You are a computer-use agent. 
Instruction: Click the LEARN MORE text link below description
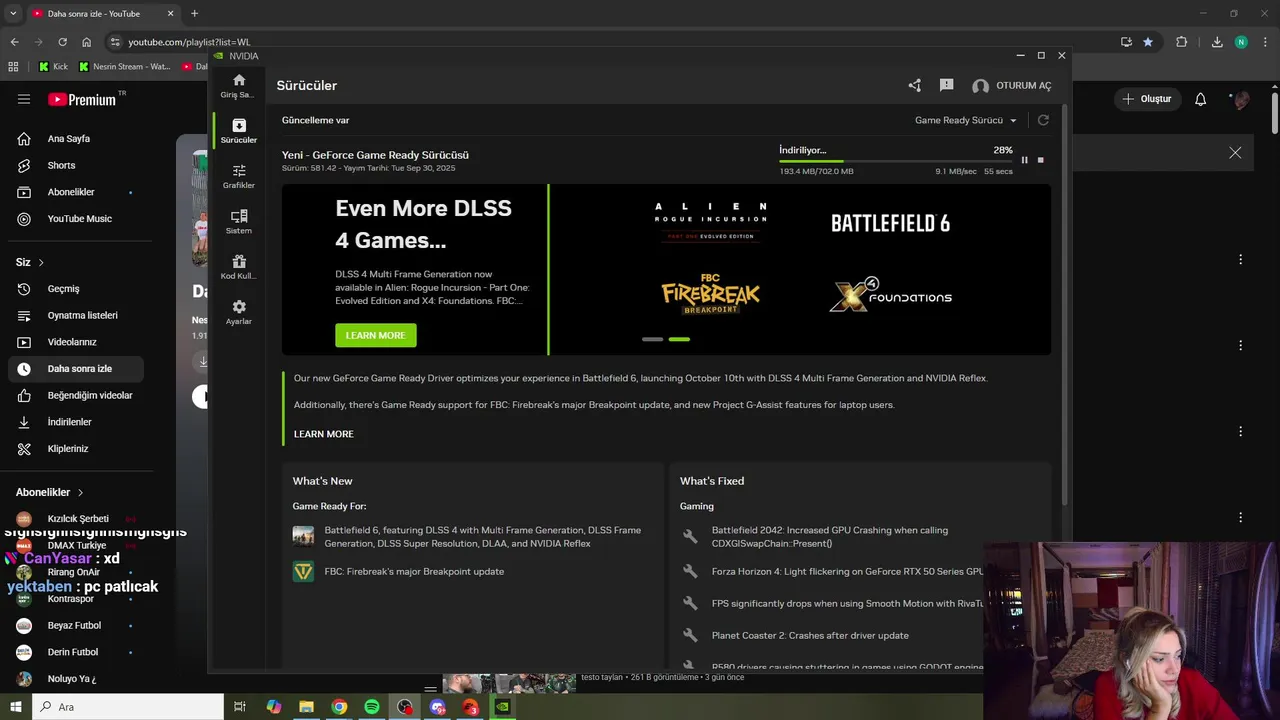(x=323, y=434)
